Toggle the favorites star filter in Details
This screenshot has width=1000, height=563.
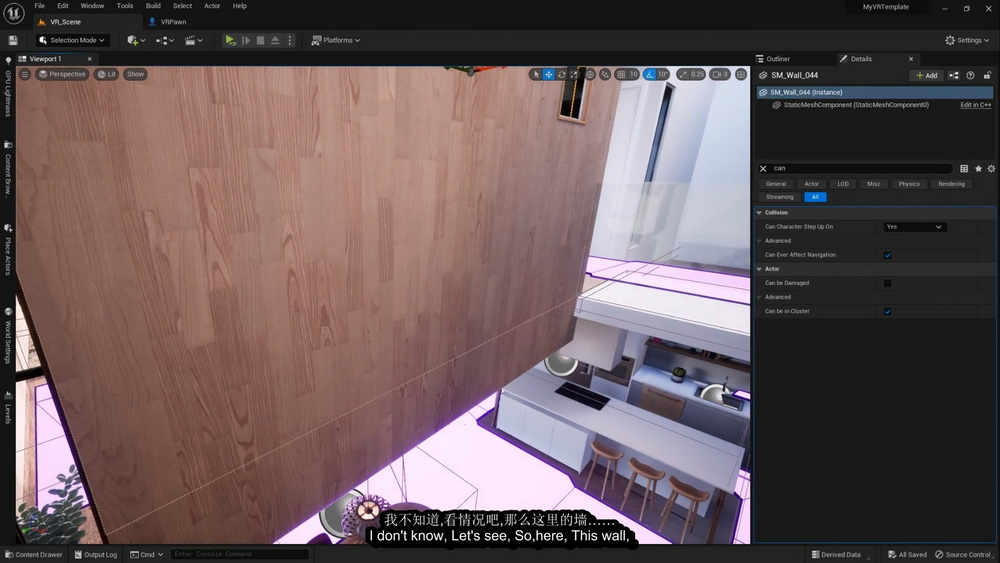point(978,168)
